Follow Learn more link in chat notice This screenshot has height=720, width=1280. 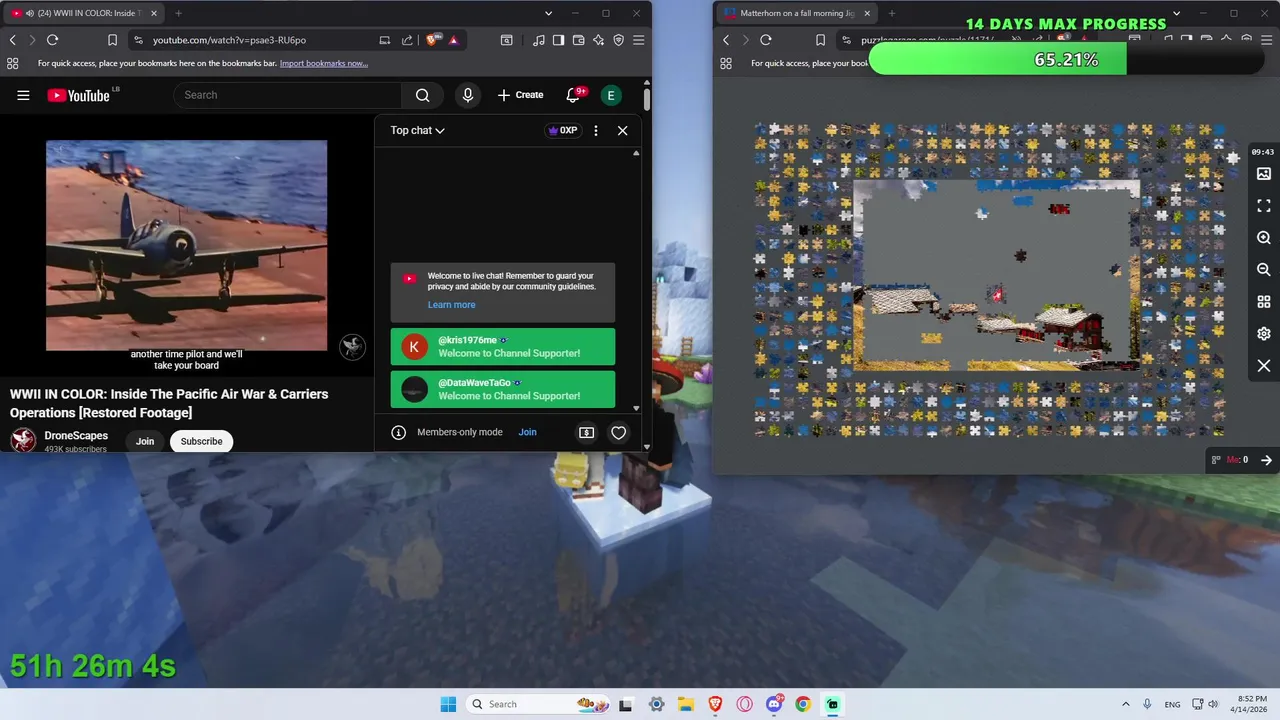pos(452,305)
